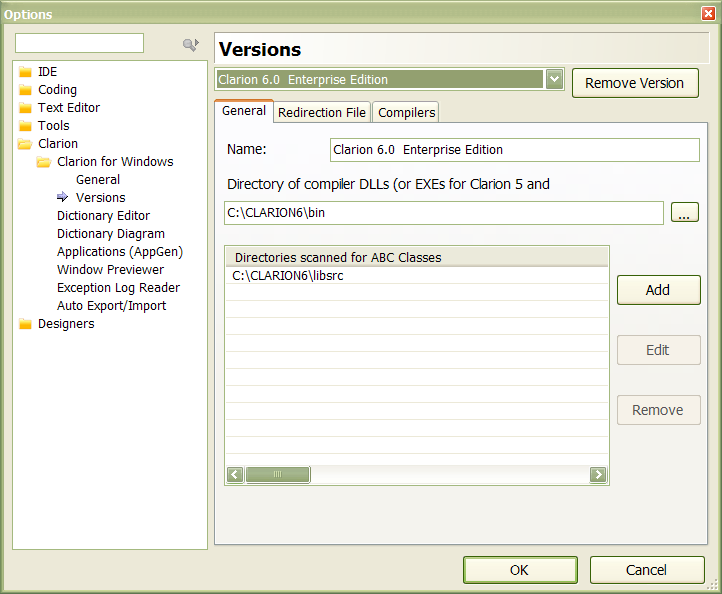The width and height of the screenshot is (722, 594).
Task: Click the Tools folder icon
Action: (x=26, y=126)
